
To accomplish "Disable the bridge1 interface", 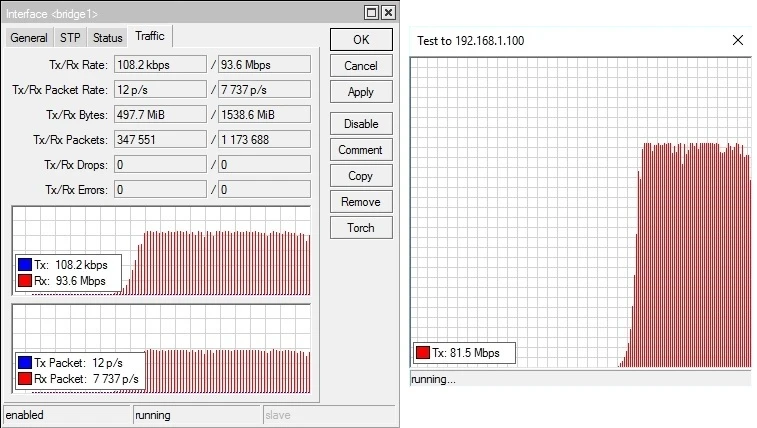I will point(361,124).
